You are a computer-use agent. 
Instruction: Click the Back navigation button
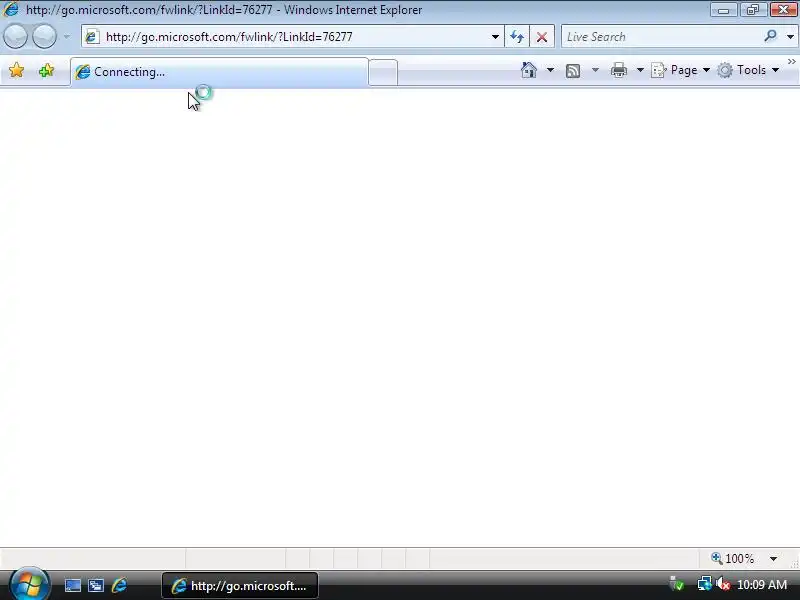pos(15,37)
